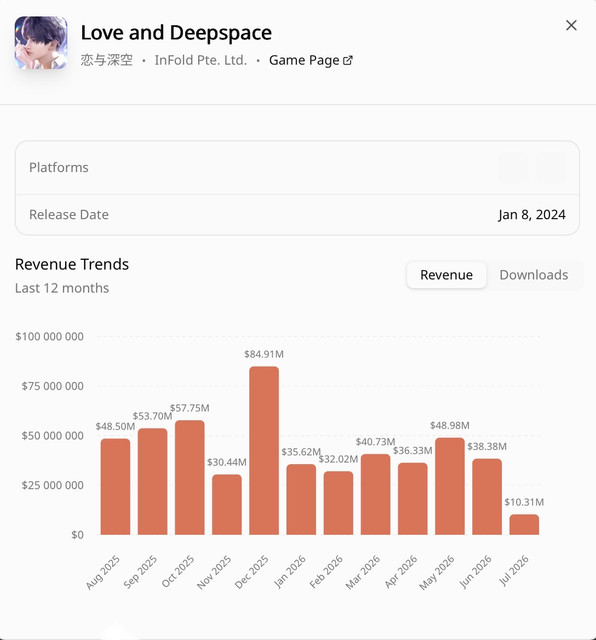Click the Love and Deepspace title text
The image size is (596, 640).
pos(176,33)
